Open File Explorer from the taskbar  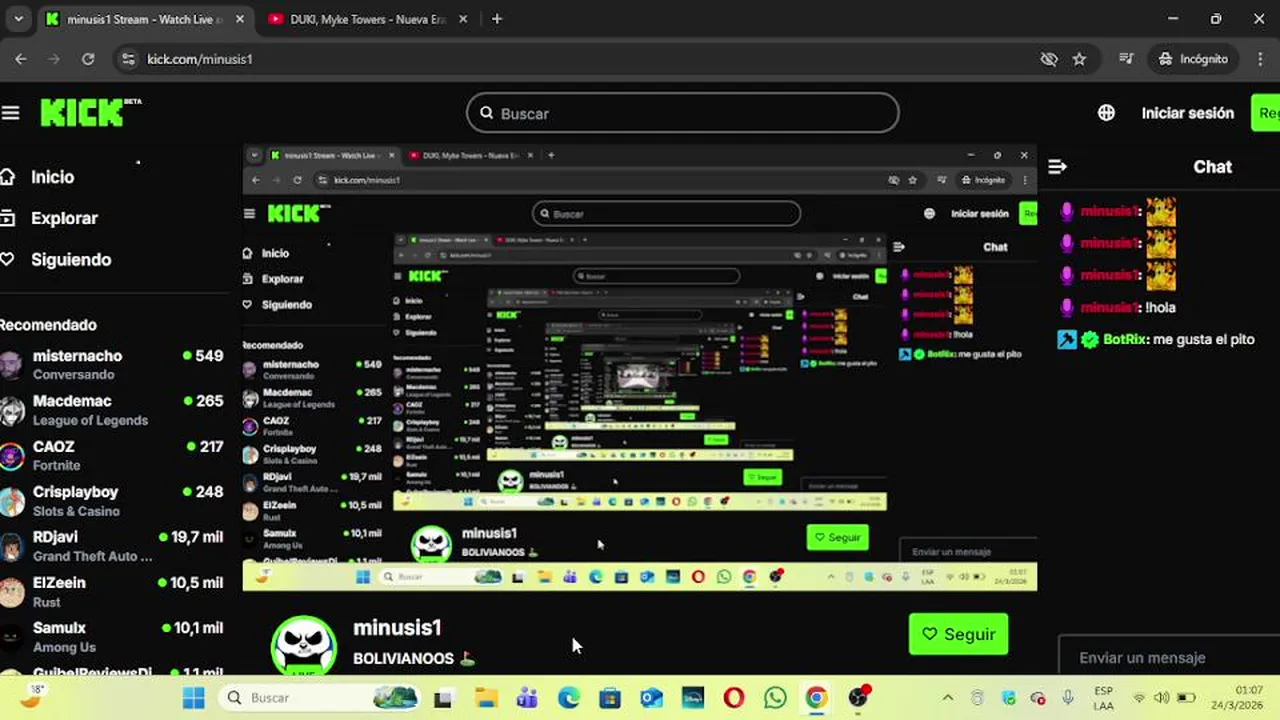pyautogui.click(x=486, y=698)
